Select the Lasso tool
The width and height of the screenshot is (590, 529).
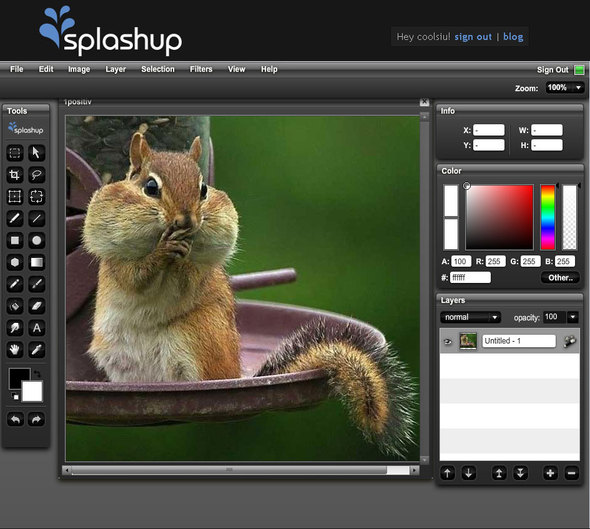(36, 175)
